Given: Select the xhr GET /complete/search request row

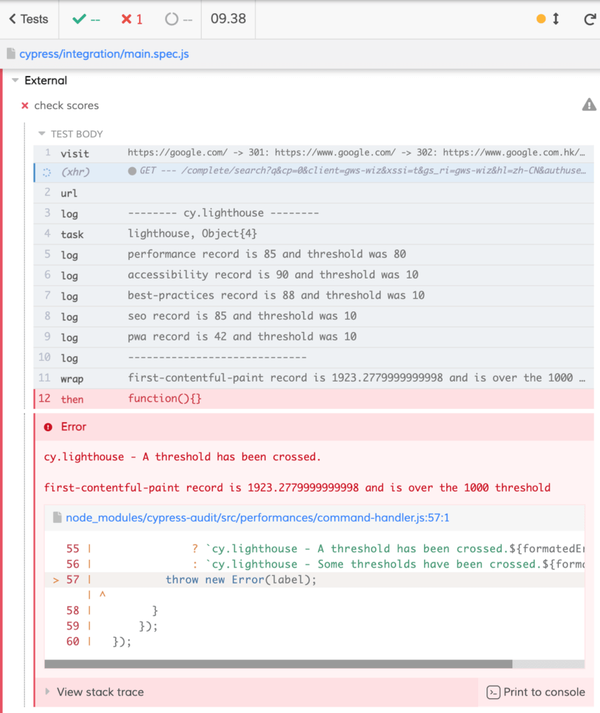Looking at the screenshot, I should pyautogui.click(x=313, y=172).
